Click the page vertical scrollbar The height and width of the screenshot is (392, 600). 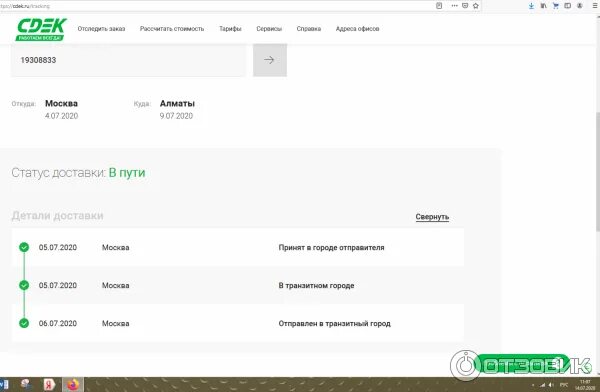click(x=597, y=172)
